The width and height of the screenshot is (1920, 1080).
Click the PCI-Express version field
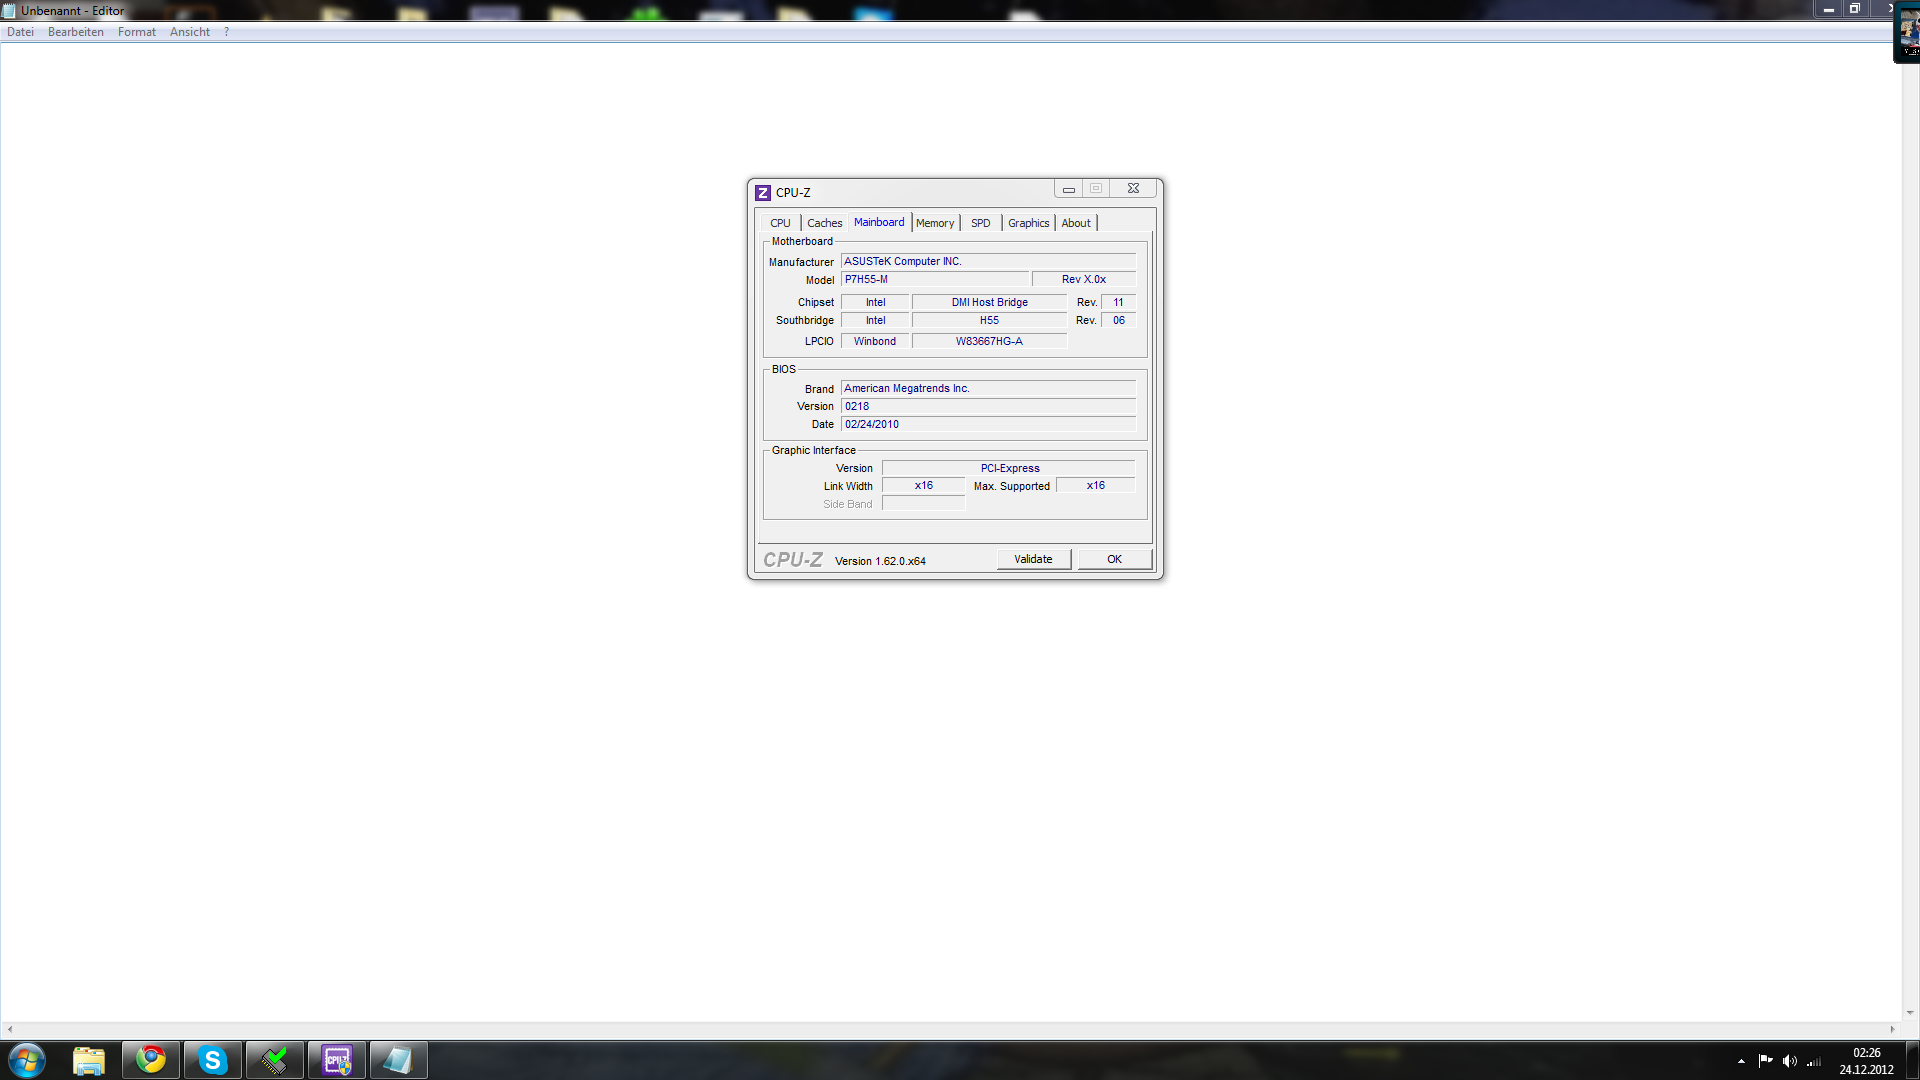[x=1009, y=468]
